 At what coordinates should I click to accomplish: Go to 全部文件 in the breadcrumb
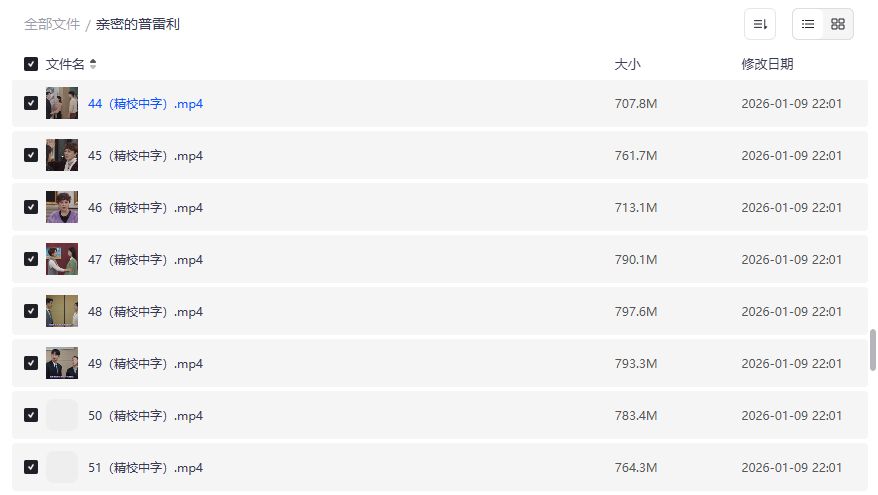(52, 24)
